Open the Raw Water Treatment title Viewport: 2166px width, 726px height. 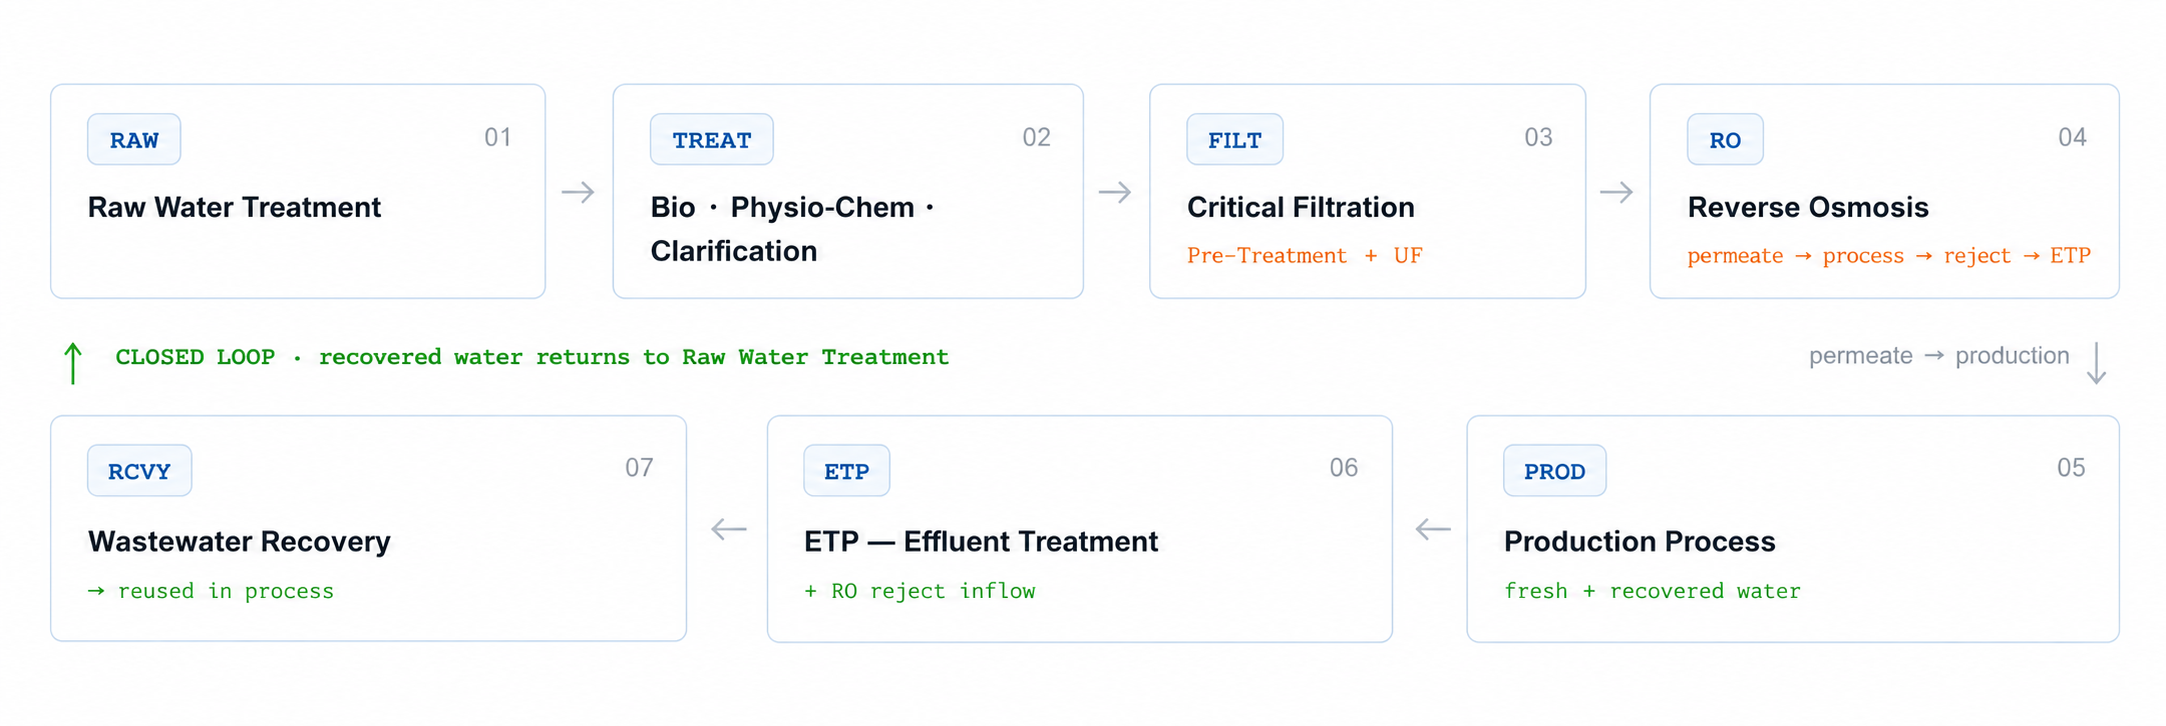click(234, 207)
